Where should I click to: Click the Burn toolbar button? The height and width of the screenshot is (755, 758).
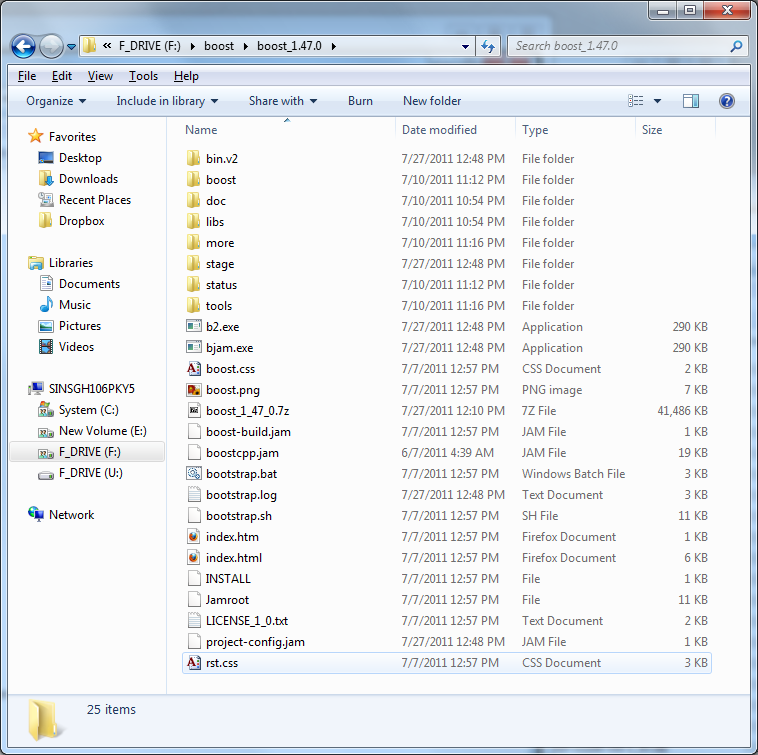click(360, 101)
